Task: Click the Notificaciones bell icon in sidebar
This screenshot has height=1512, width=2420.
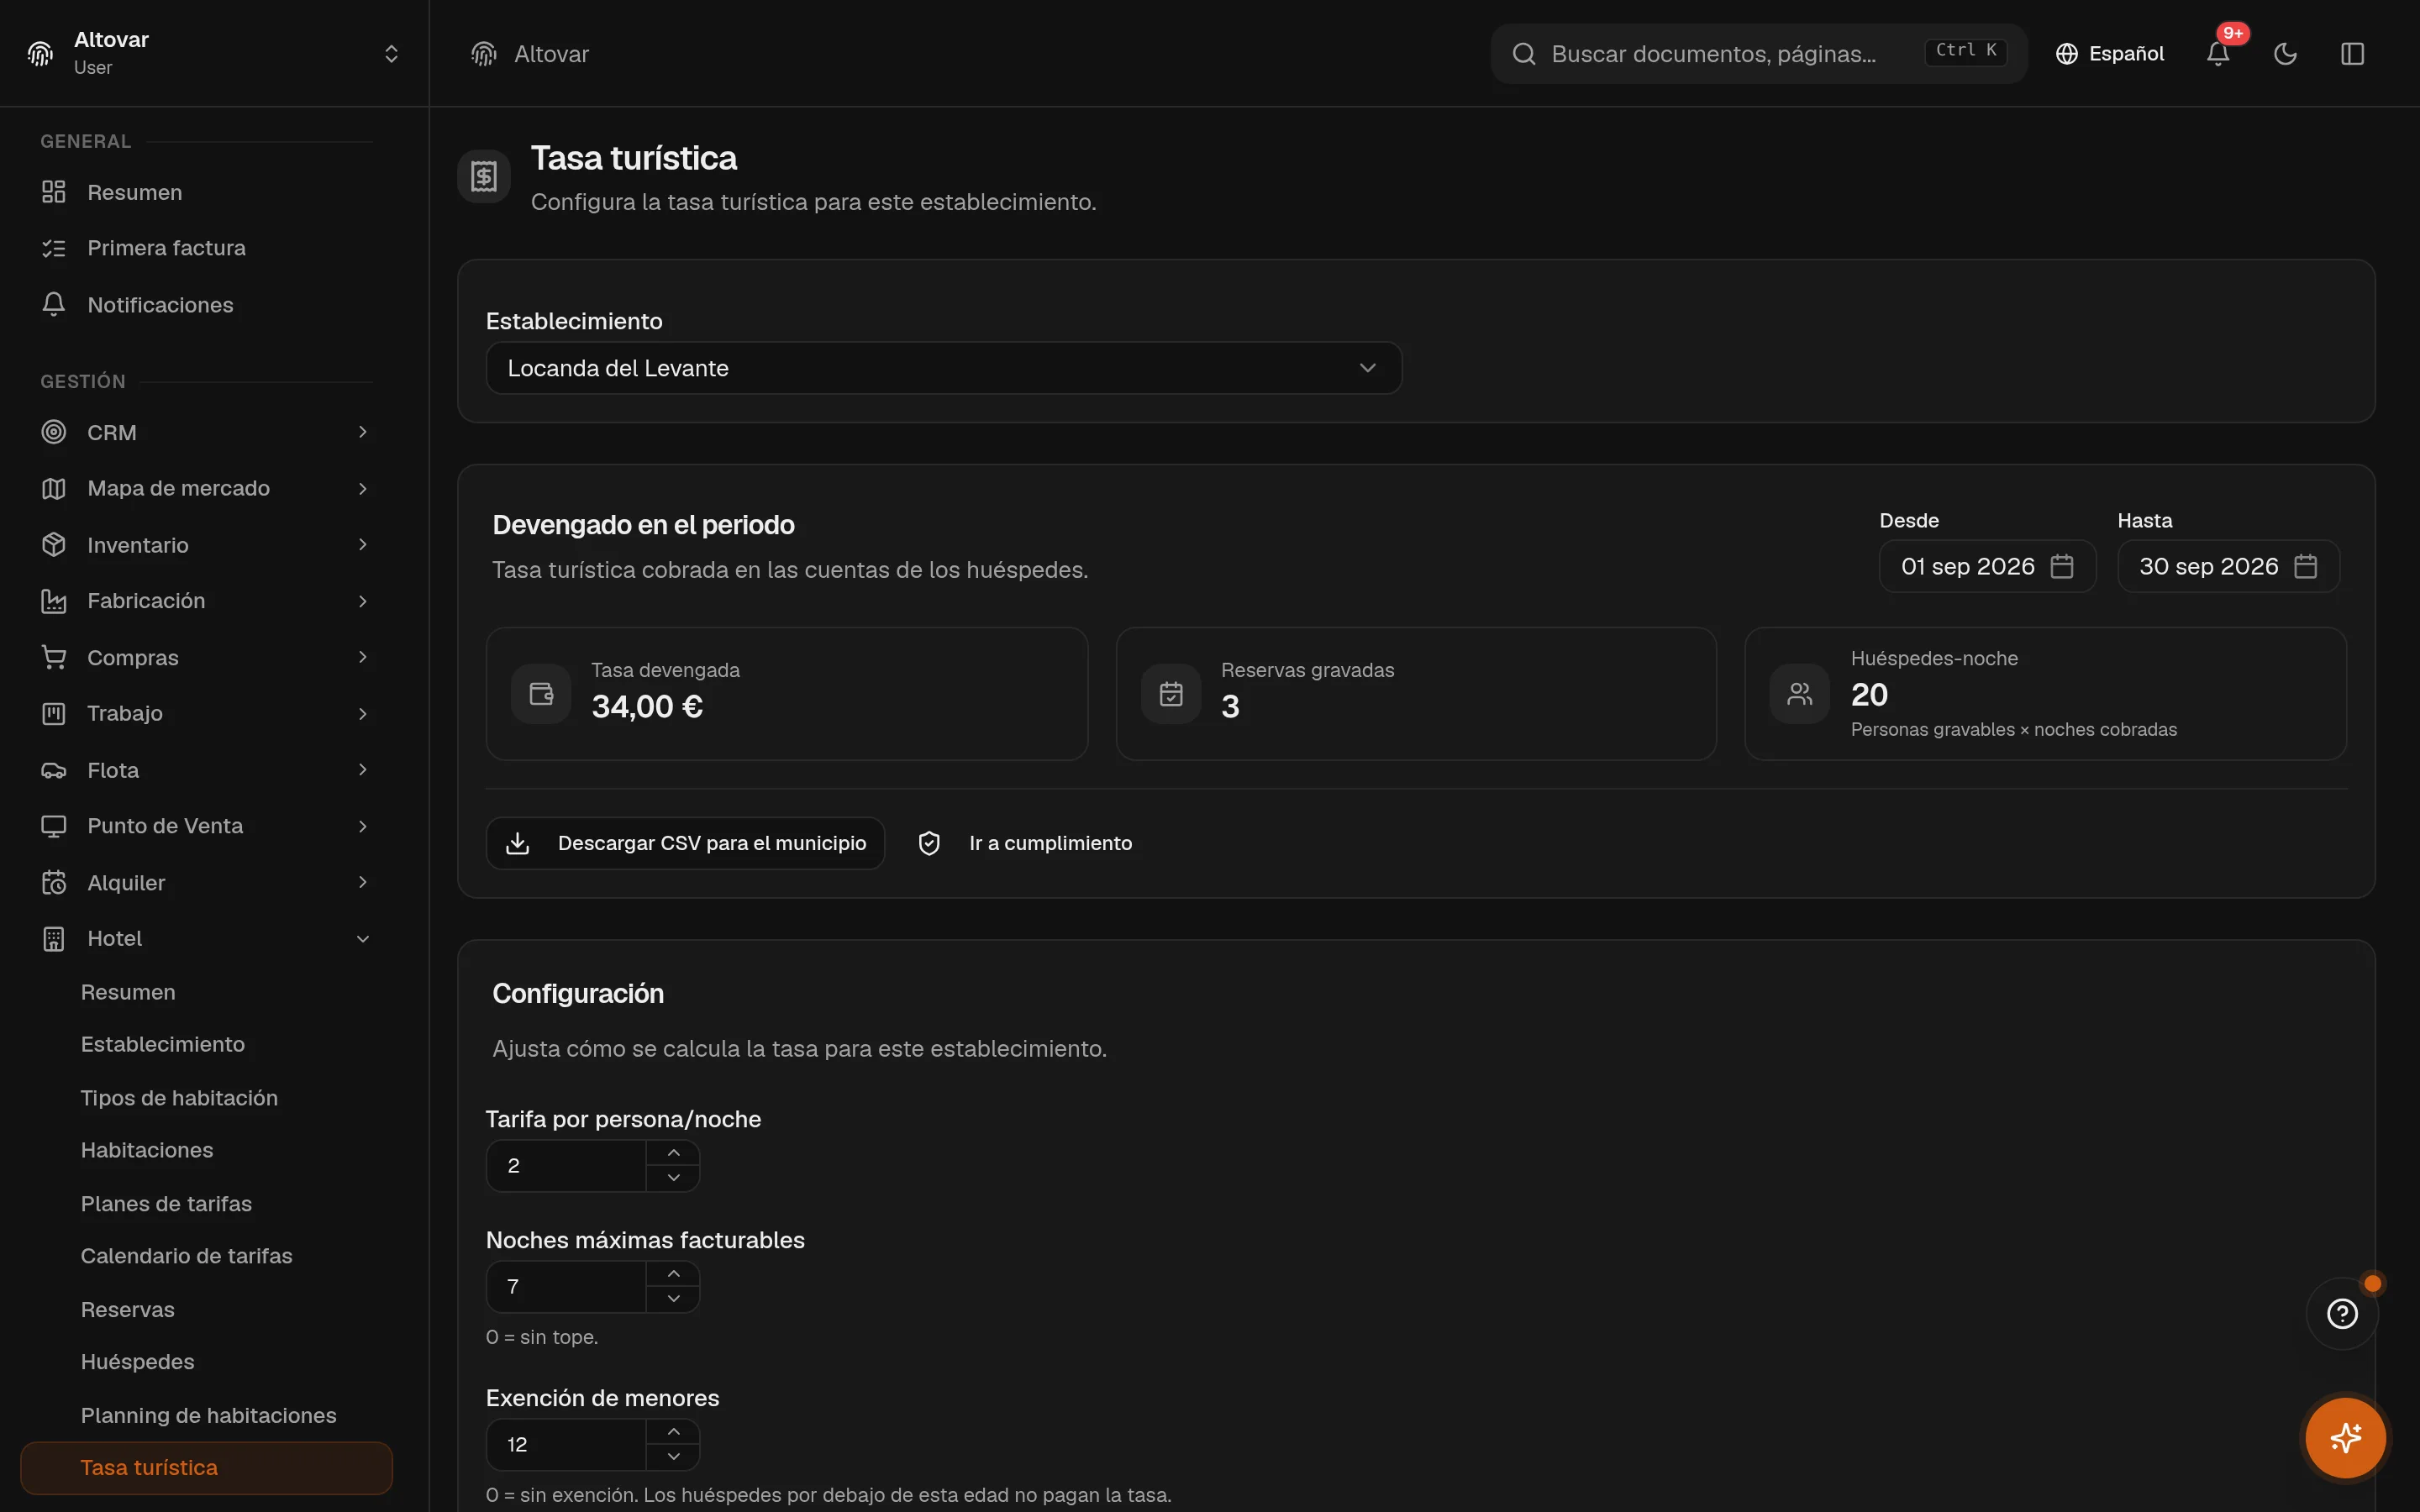Action: click(54, 304)
